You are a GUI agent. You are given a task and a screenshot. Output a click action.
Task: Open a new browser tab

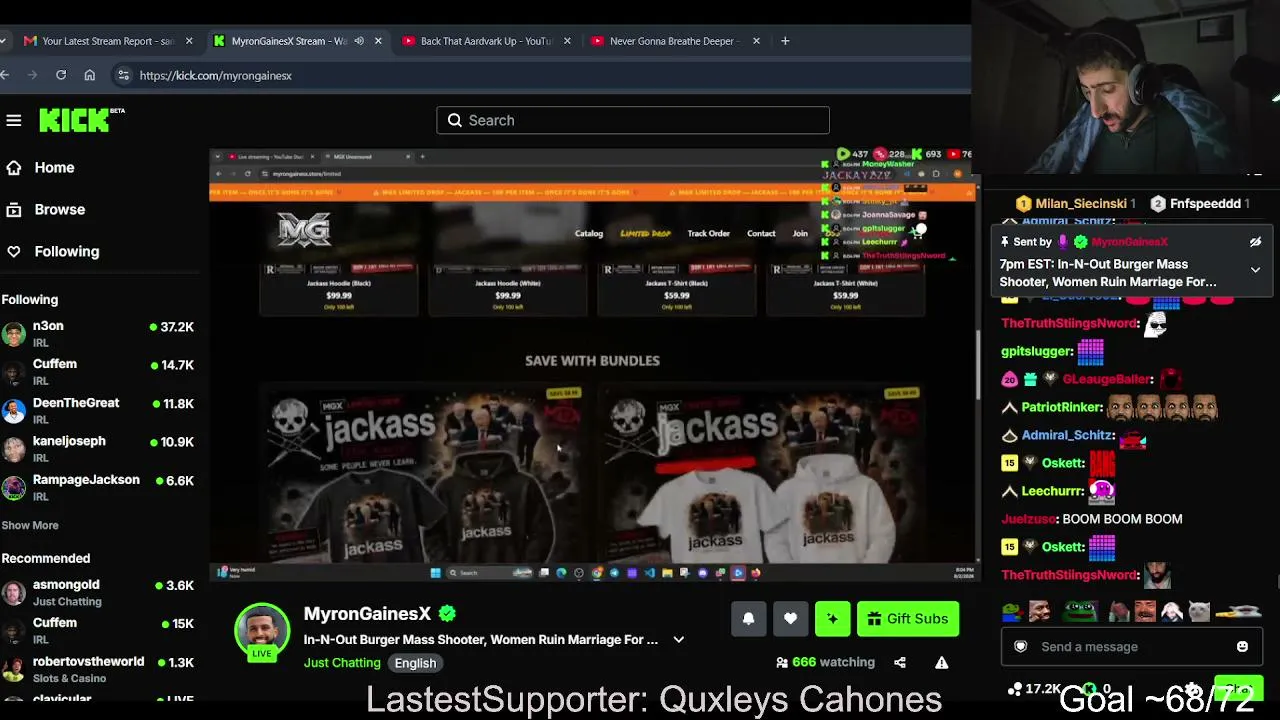tap(785, 41)
